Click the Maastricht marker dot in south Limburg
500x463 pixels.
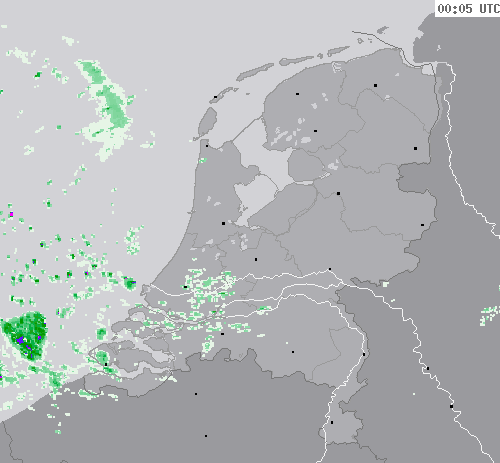332,423
